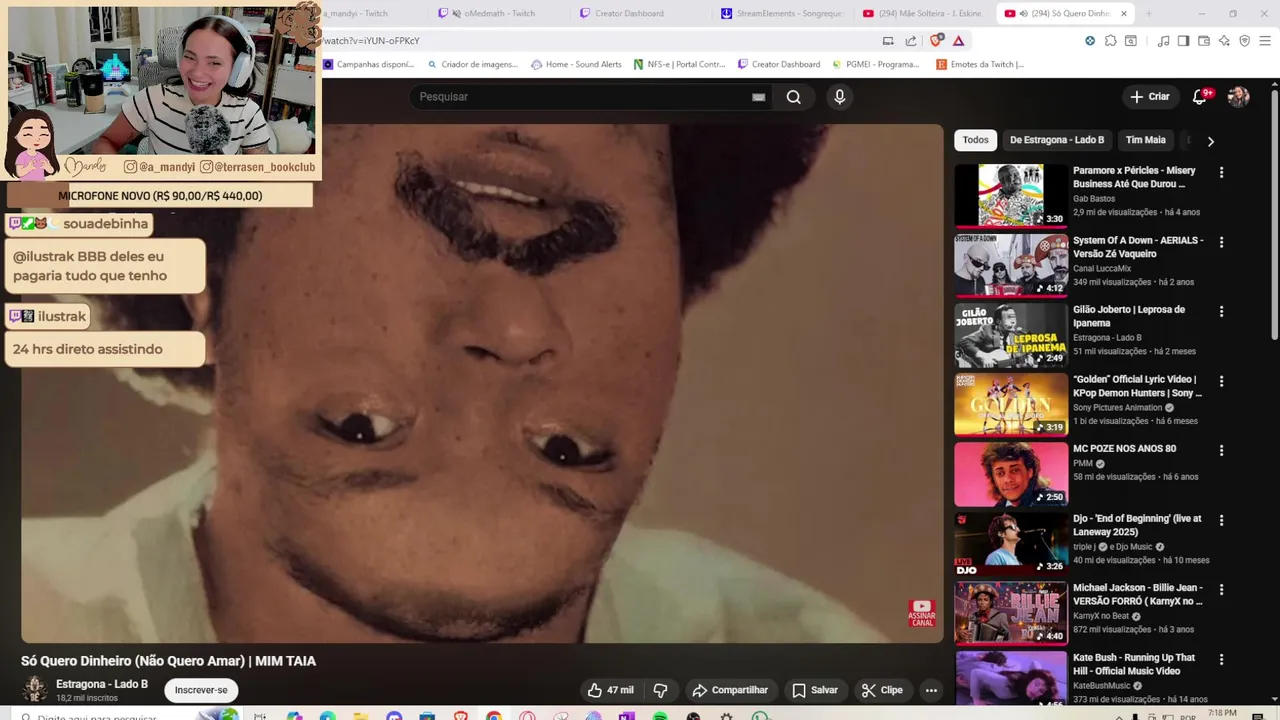
Task: Open Brave main hamburger menu
Action: point(1264,41)
